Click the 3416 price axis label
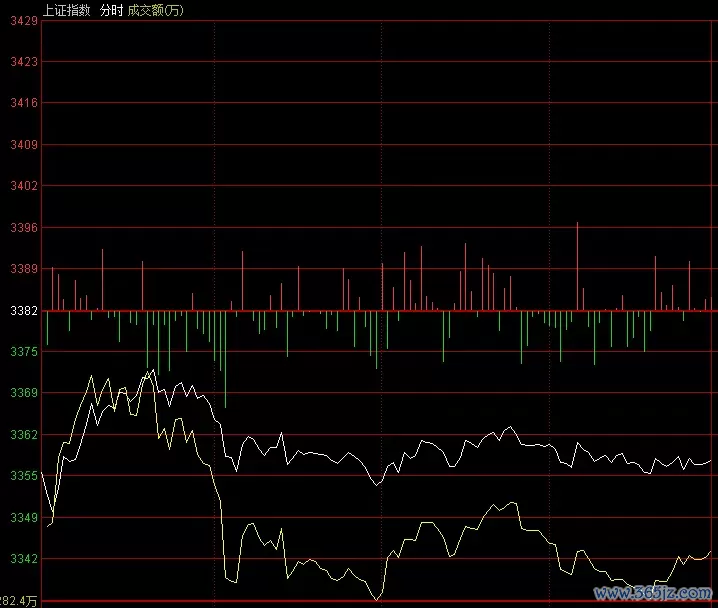This screenshot has width=718, height=608. 19,103
